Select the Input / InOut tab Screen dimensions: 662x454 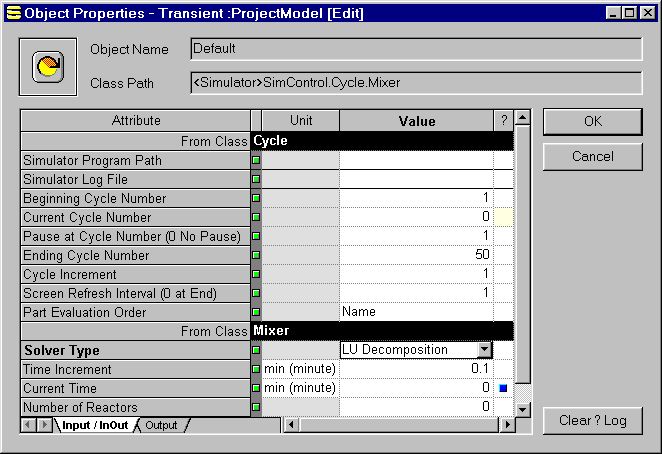(94, 426)
